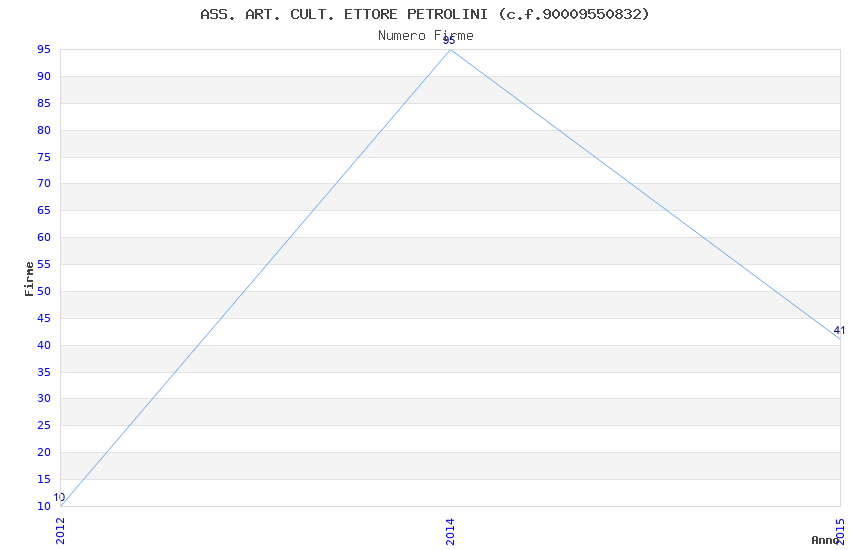This screenshot has height=550, width=850.
Task: Click the y-axis tick 65
Action: coord(44,210)
